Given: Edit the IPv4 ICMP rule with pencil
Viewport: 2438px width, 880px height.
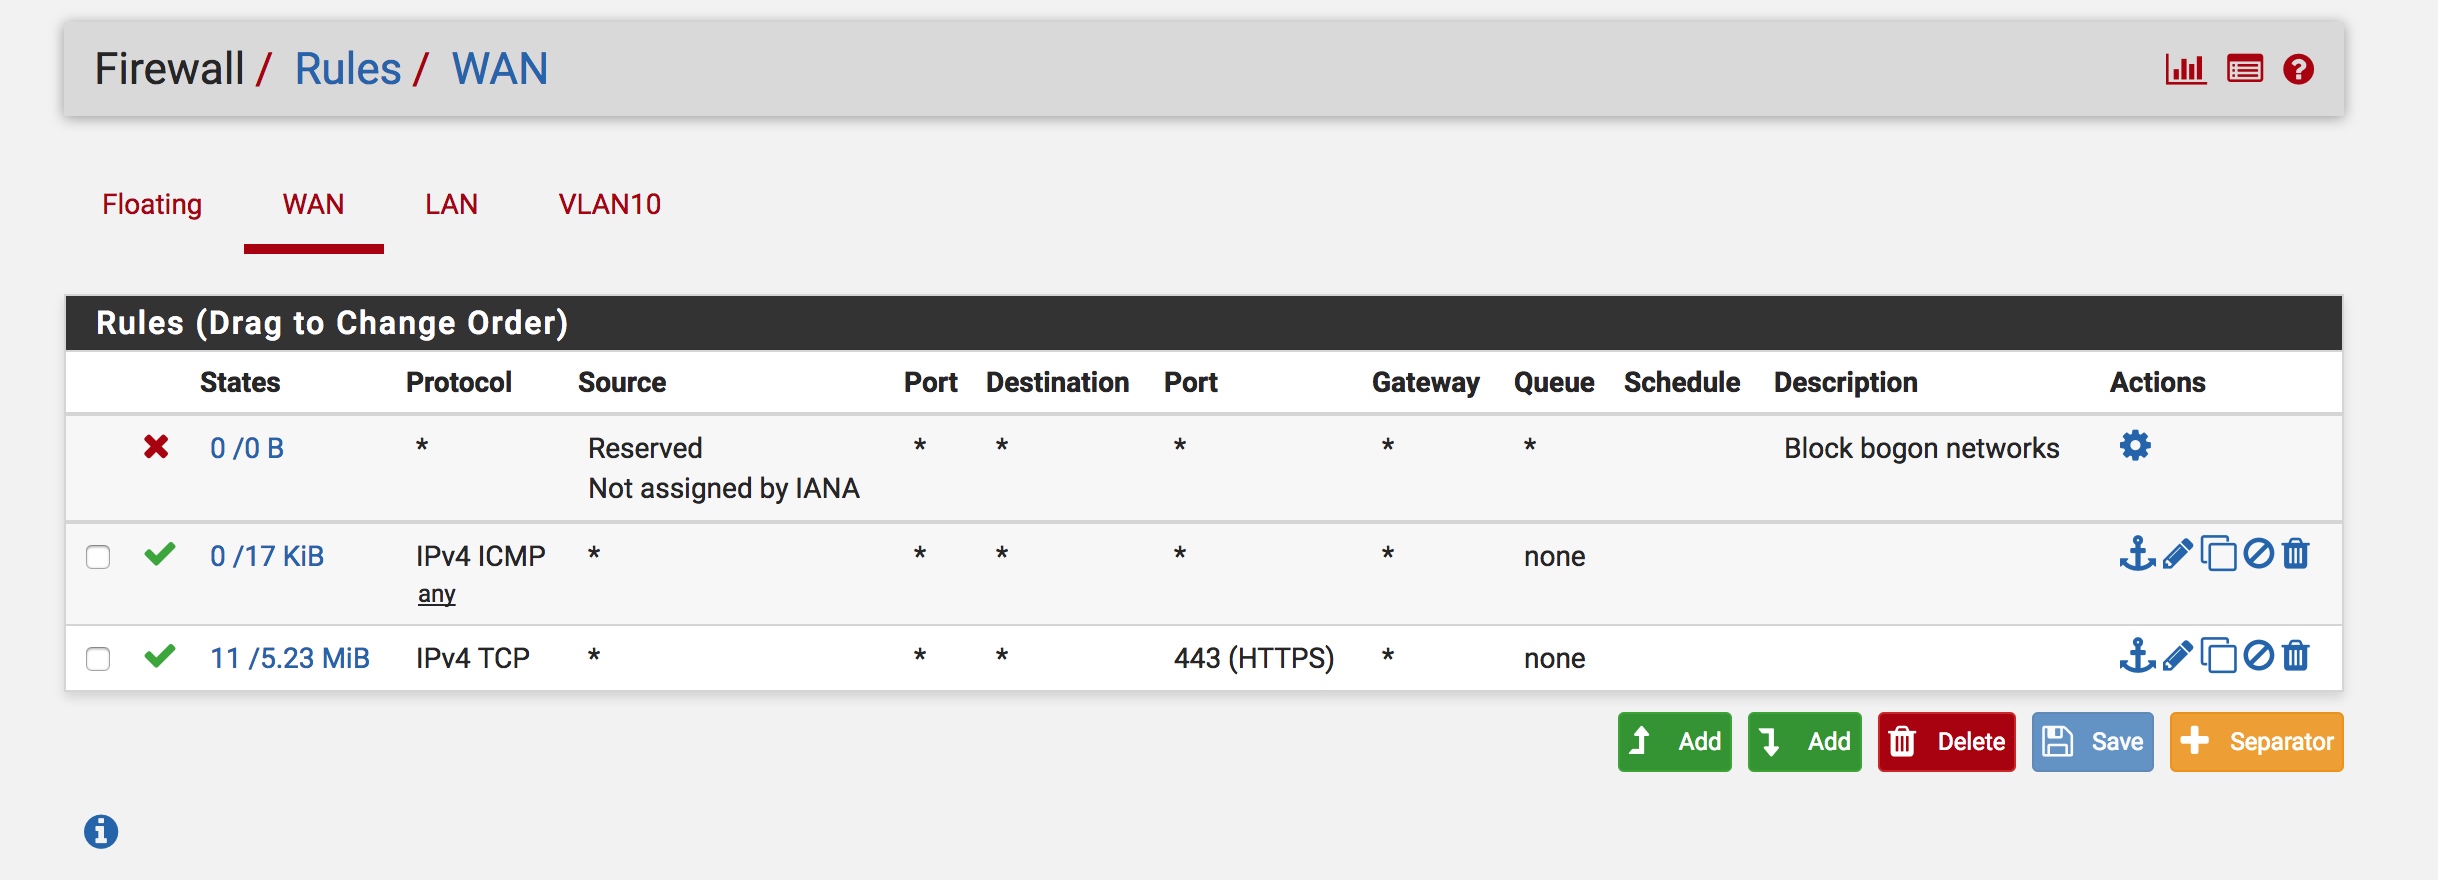Looking at the screenshot, I should pos(2177,554).
